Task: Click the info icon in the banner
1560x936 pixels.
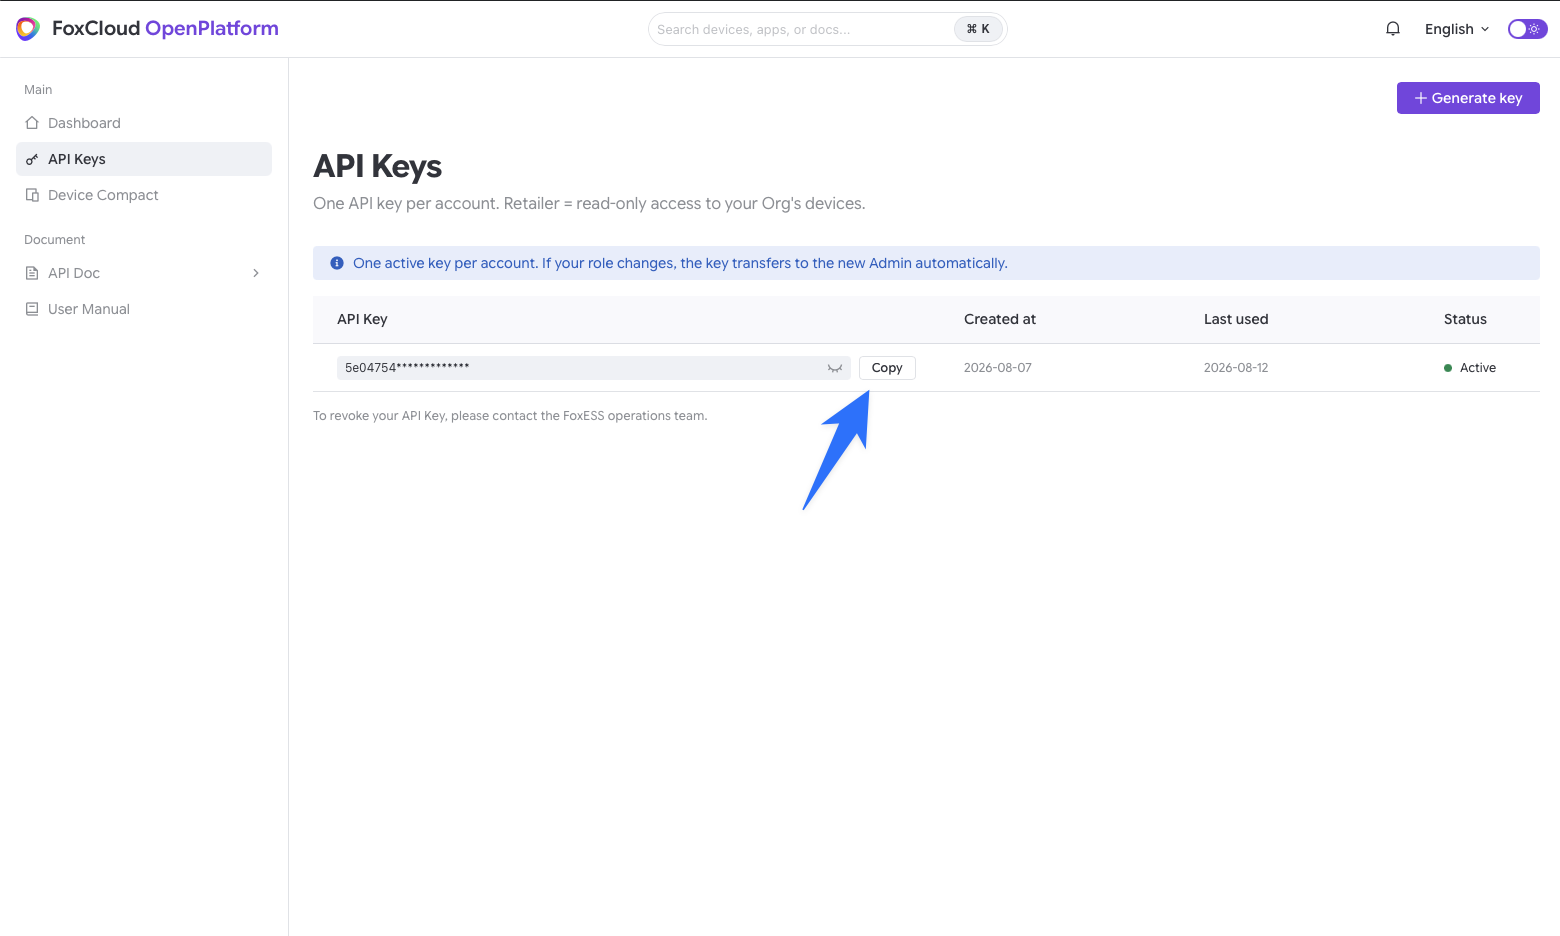Action: tap(337, 263)
